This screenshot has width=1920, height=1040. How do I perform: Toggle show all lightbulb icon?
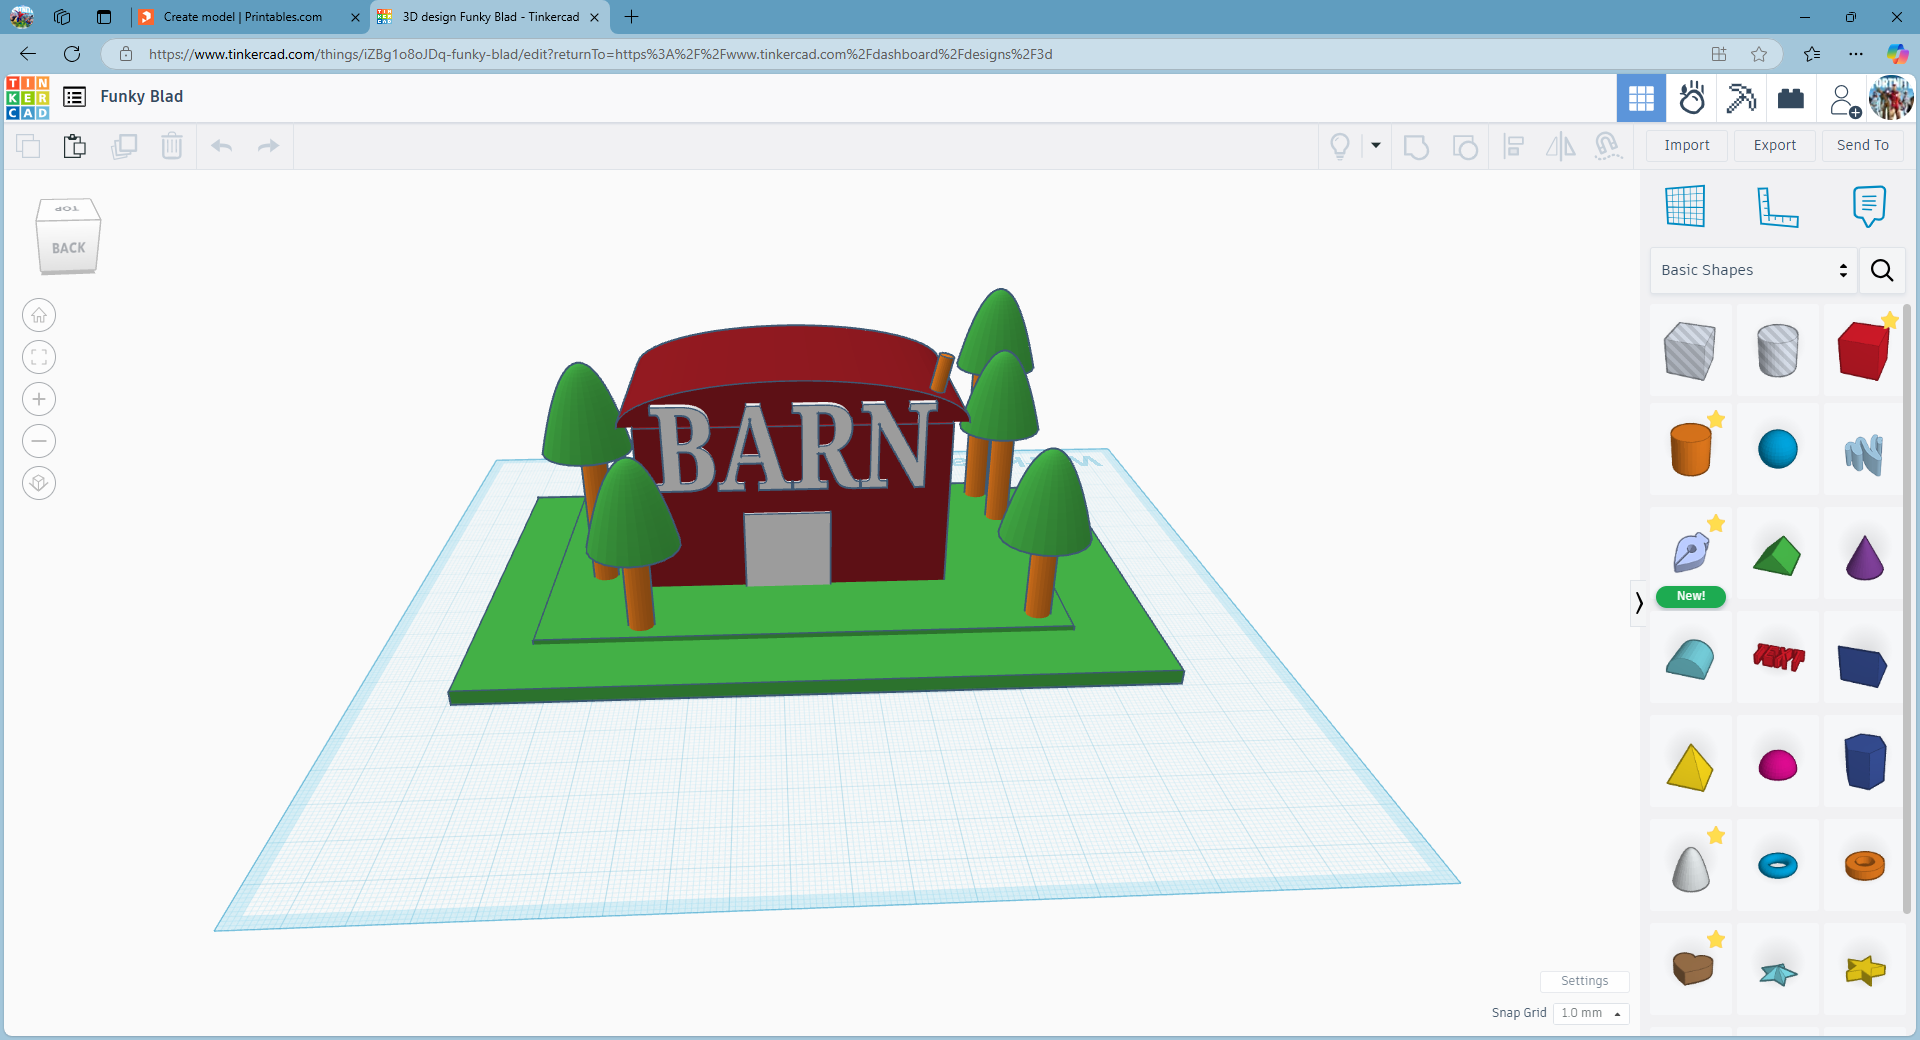1340,146
